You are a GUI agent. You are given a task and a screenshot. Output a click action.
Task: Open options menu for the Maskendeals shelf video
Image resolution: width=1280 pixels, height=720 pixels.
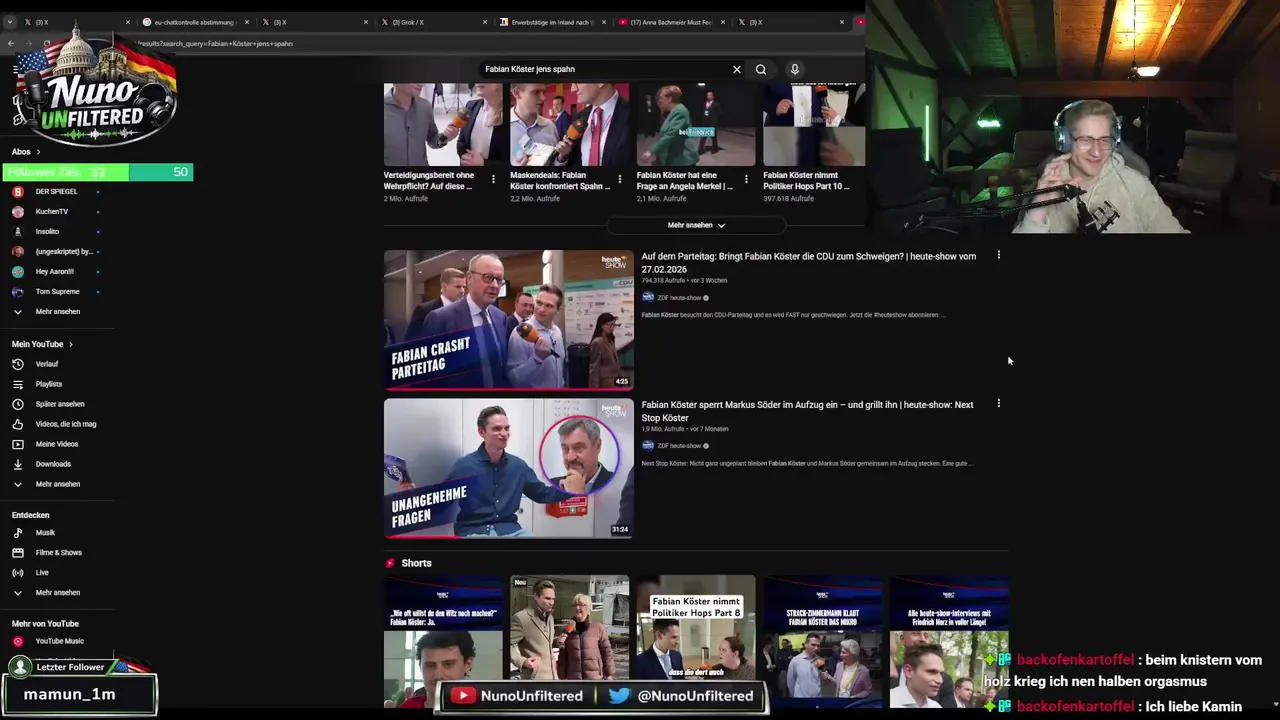(619, 179)
